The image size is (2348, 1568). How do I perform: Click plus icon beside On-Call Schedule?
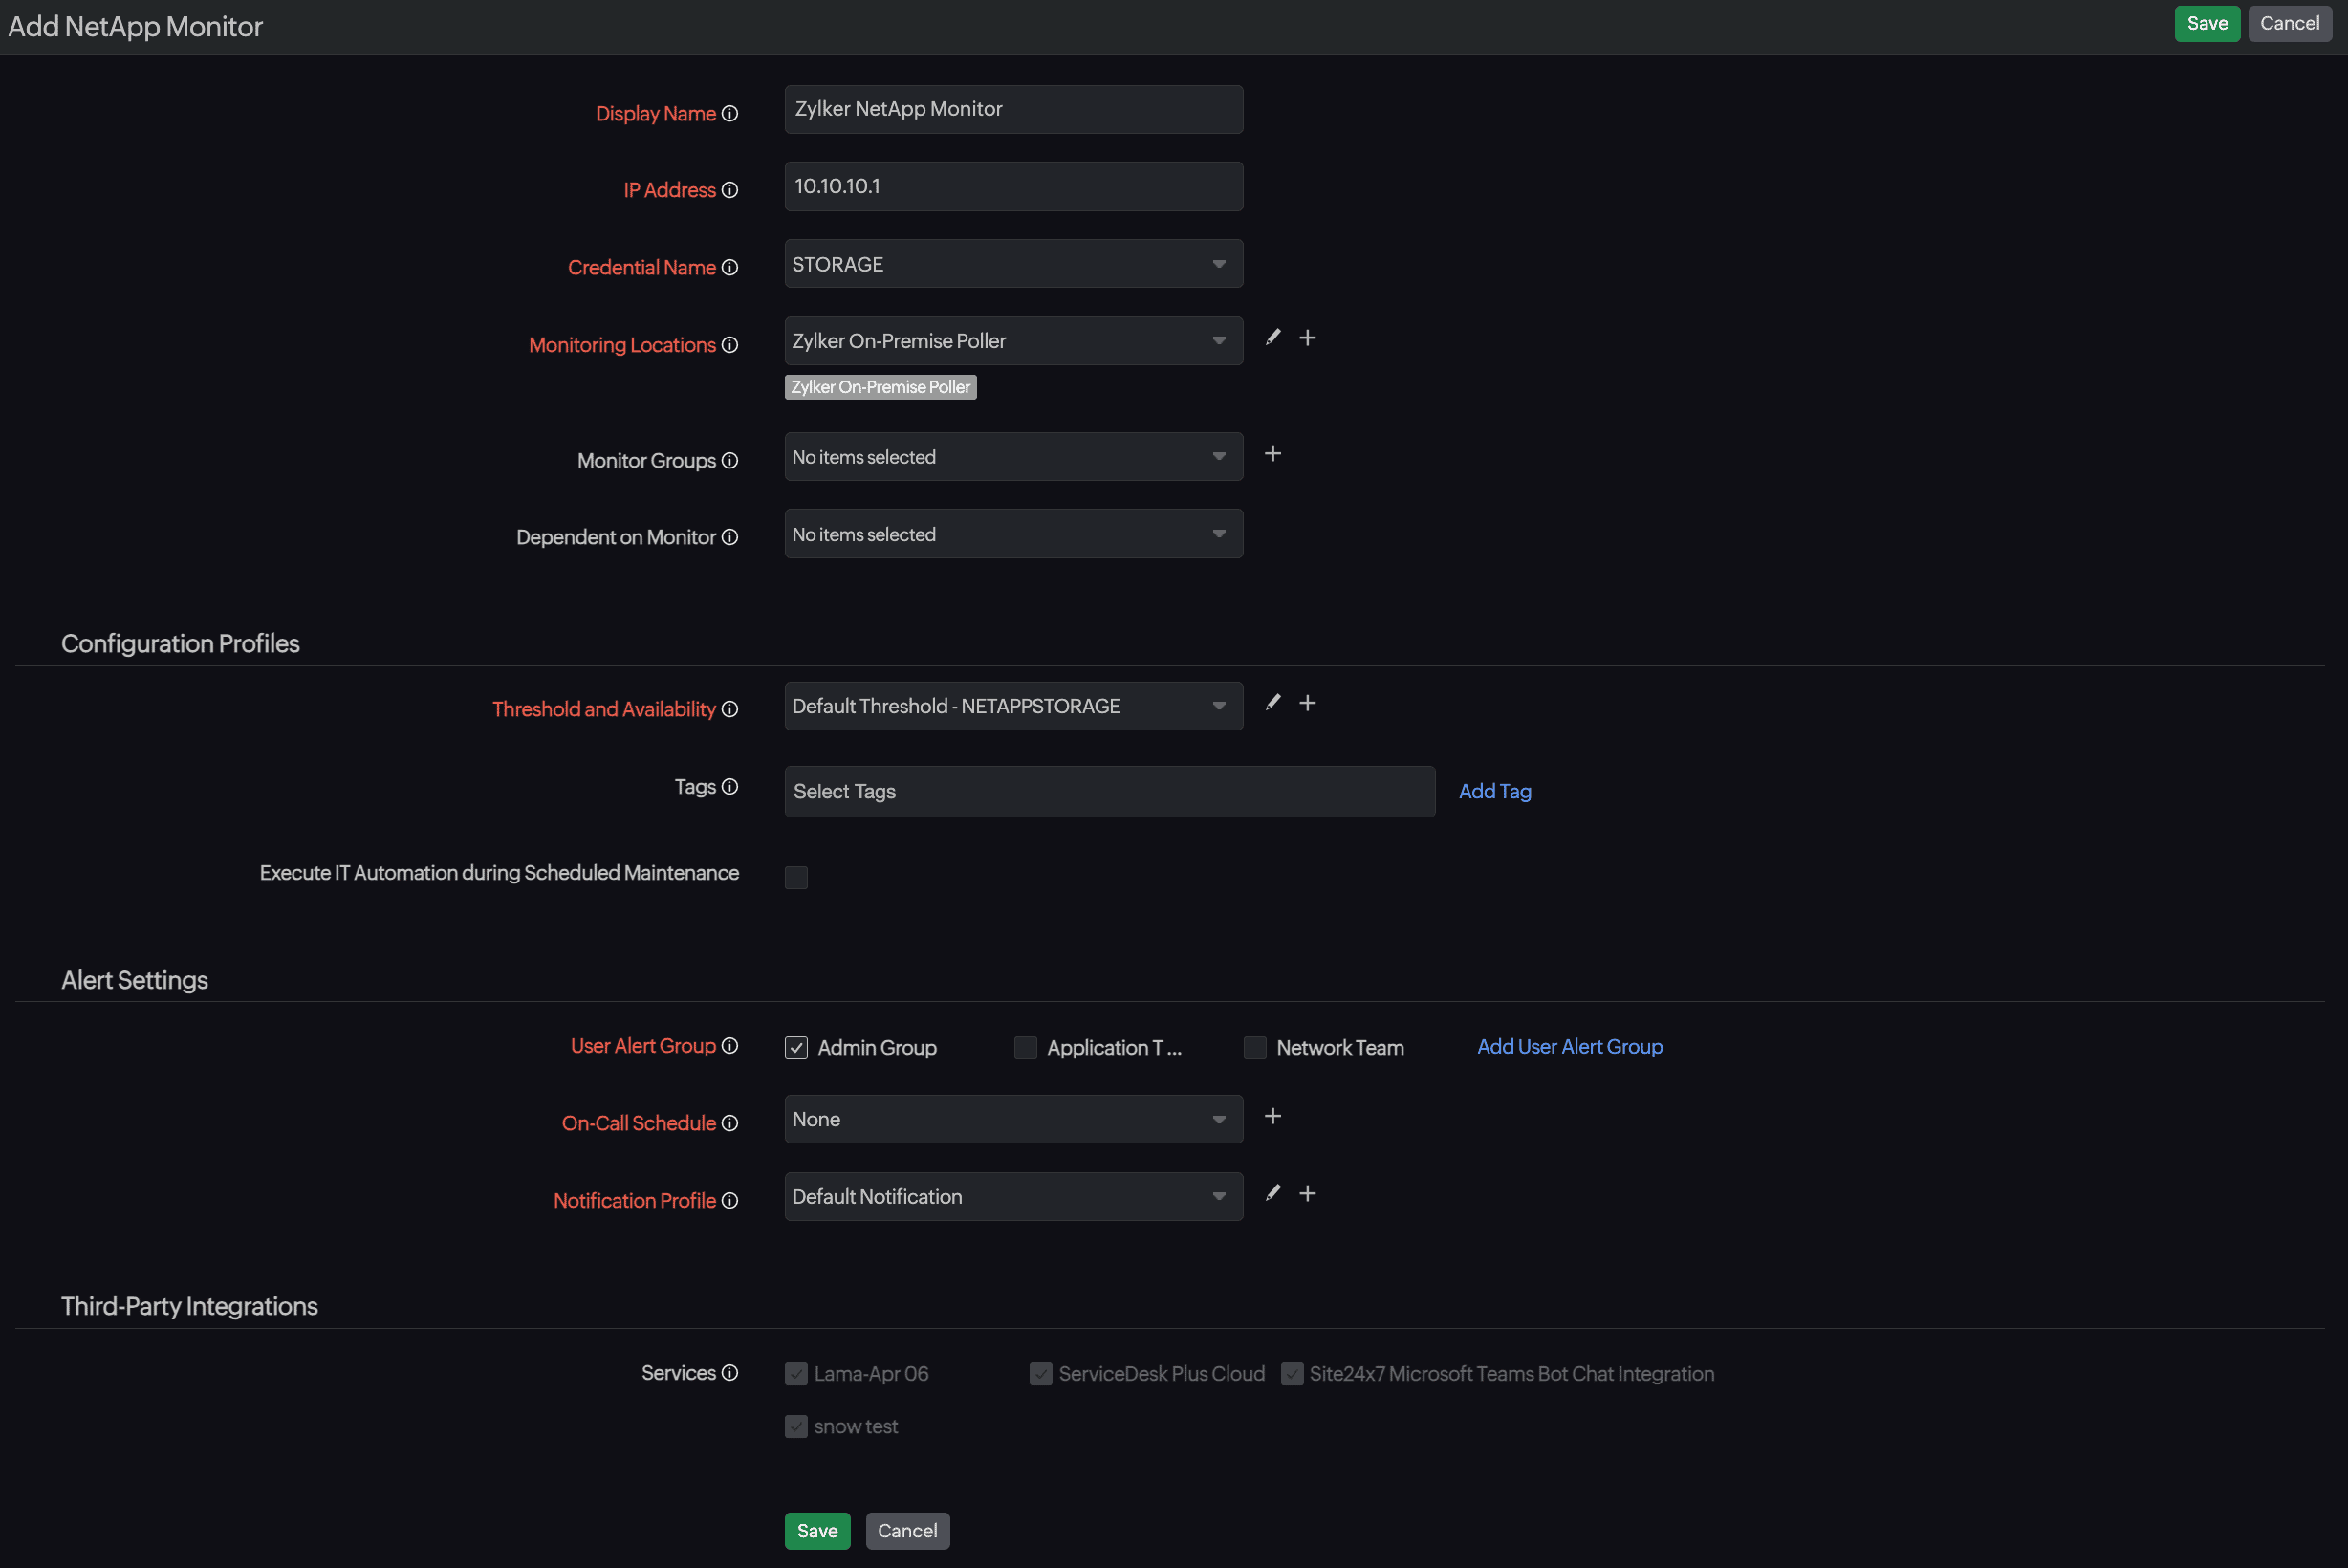pos(1272,1116)
